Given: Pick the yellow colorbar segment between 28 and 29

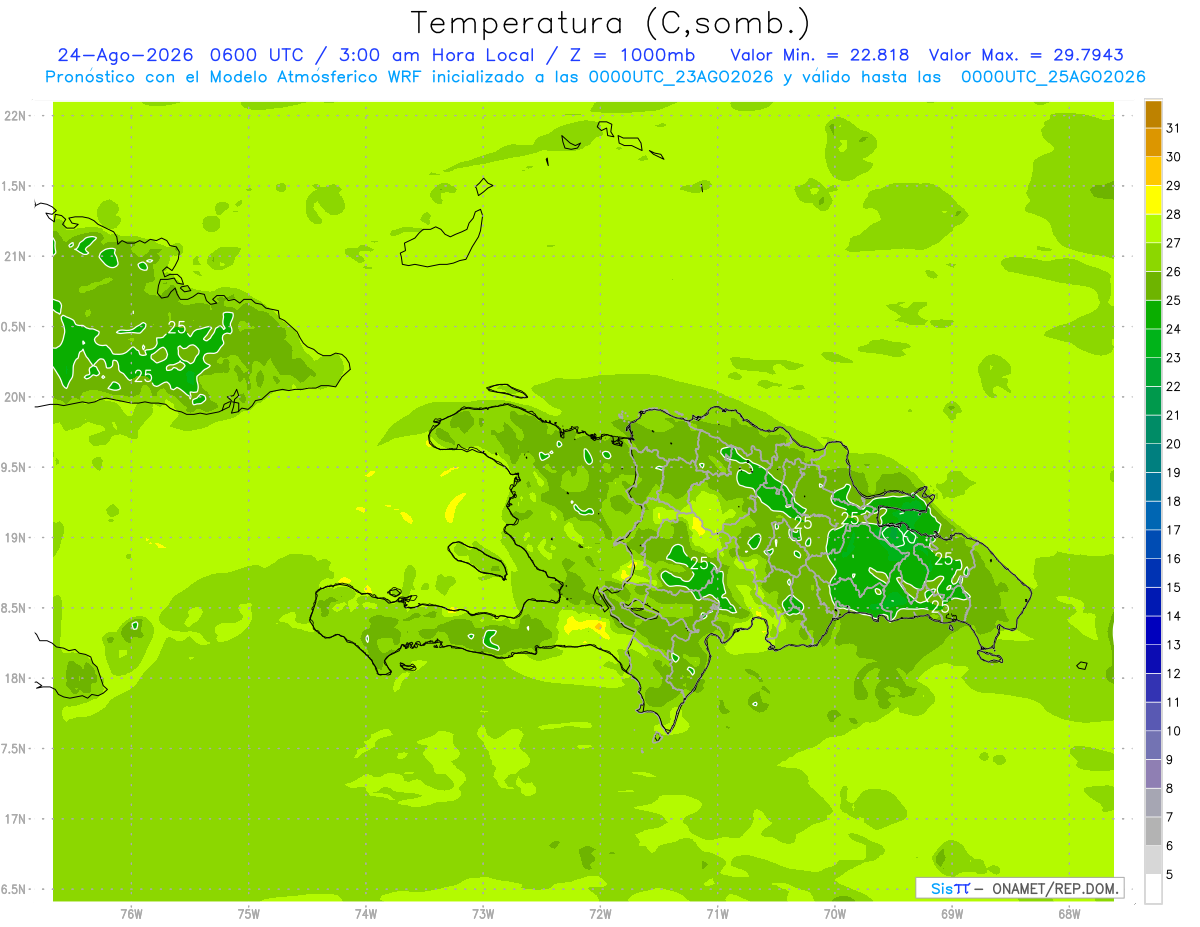Looking at the screenshot, I should click(x=1153, y=200).
